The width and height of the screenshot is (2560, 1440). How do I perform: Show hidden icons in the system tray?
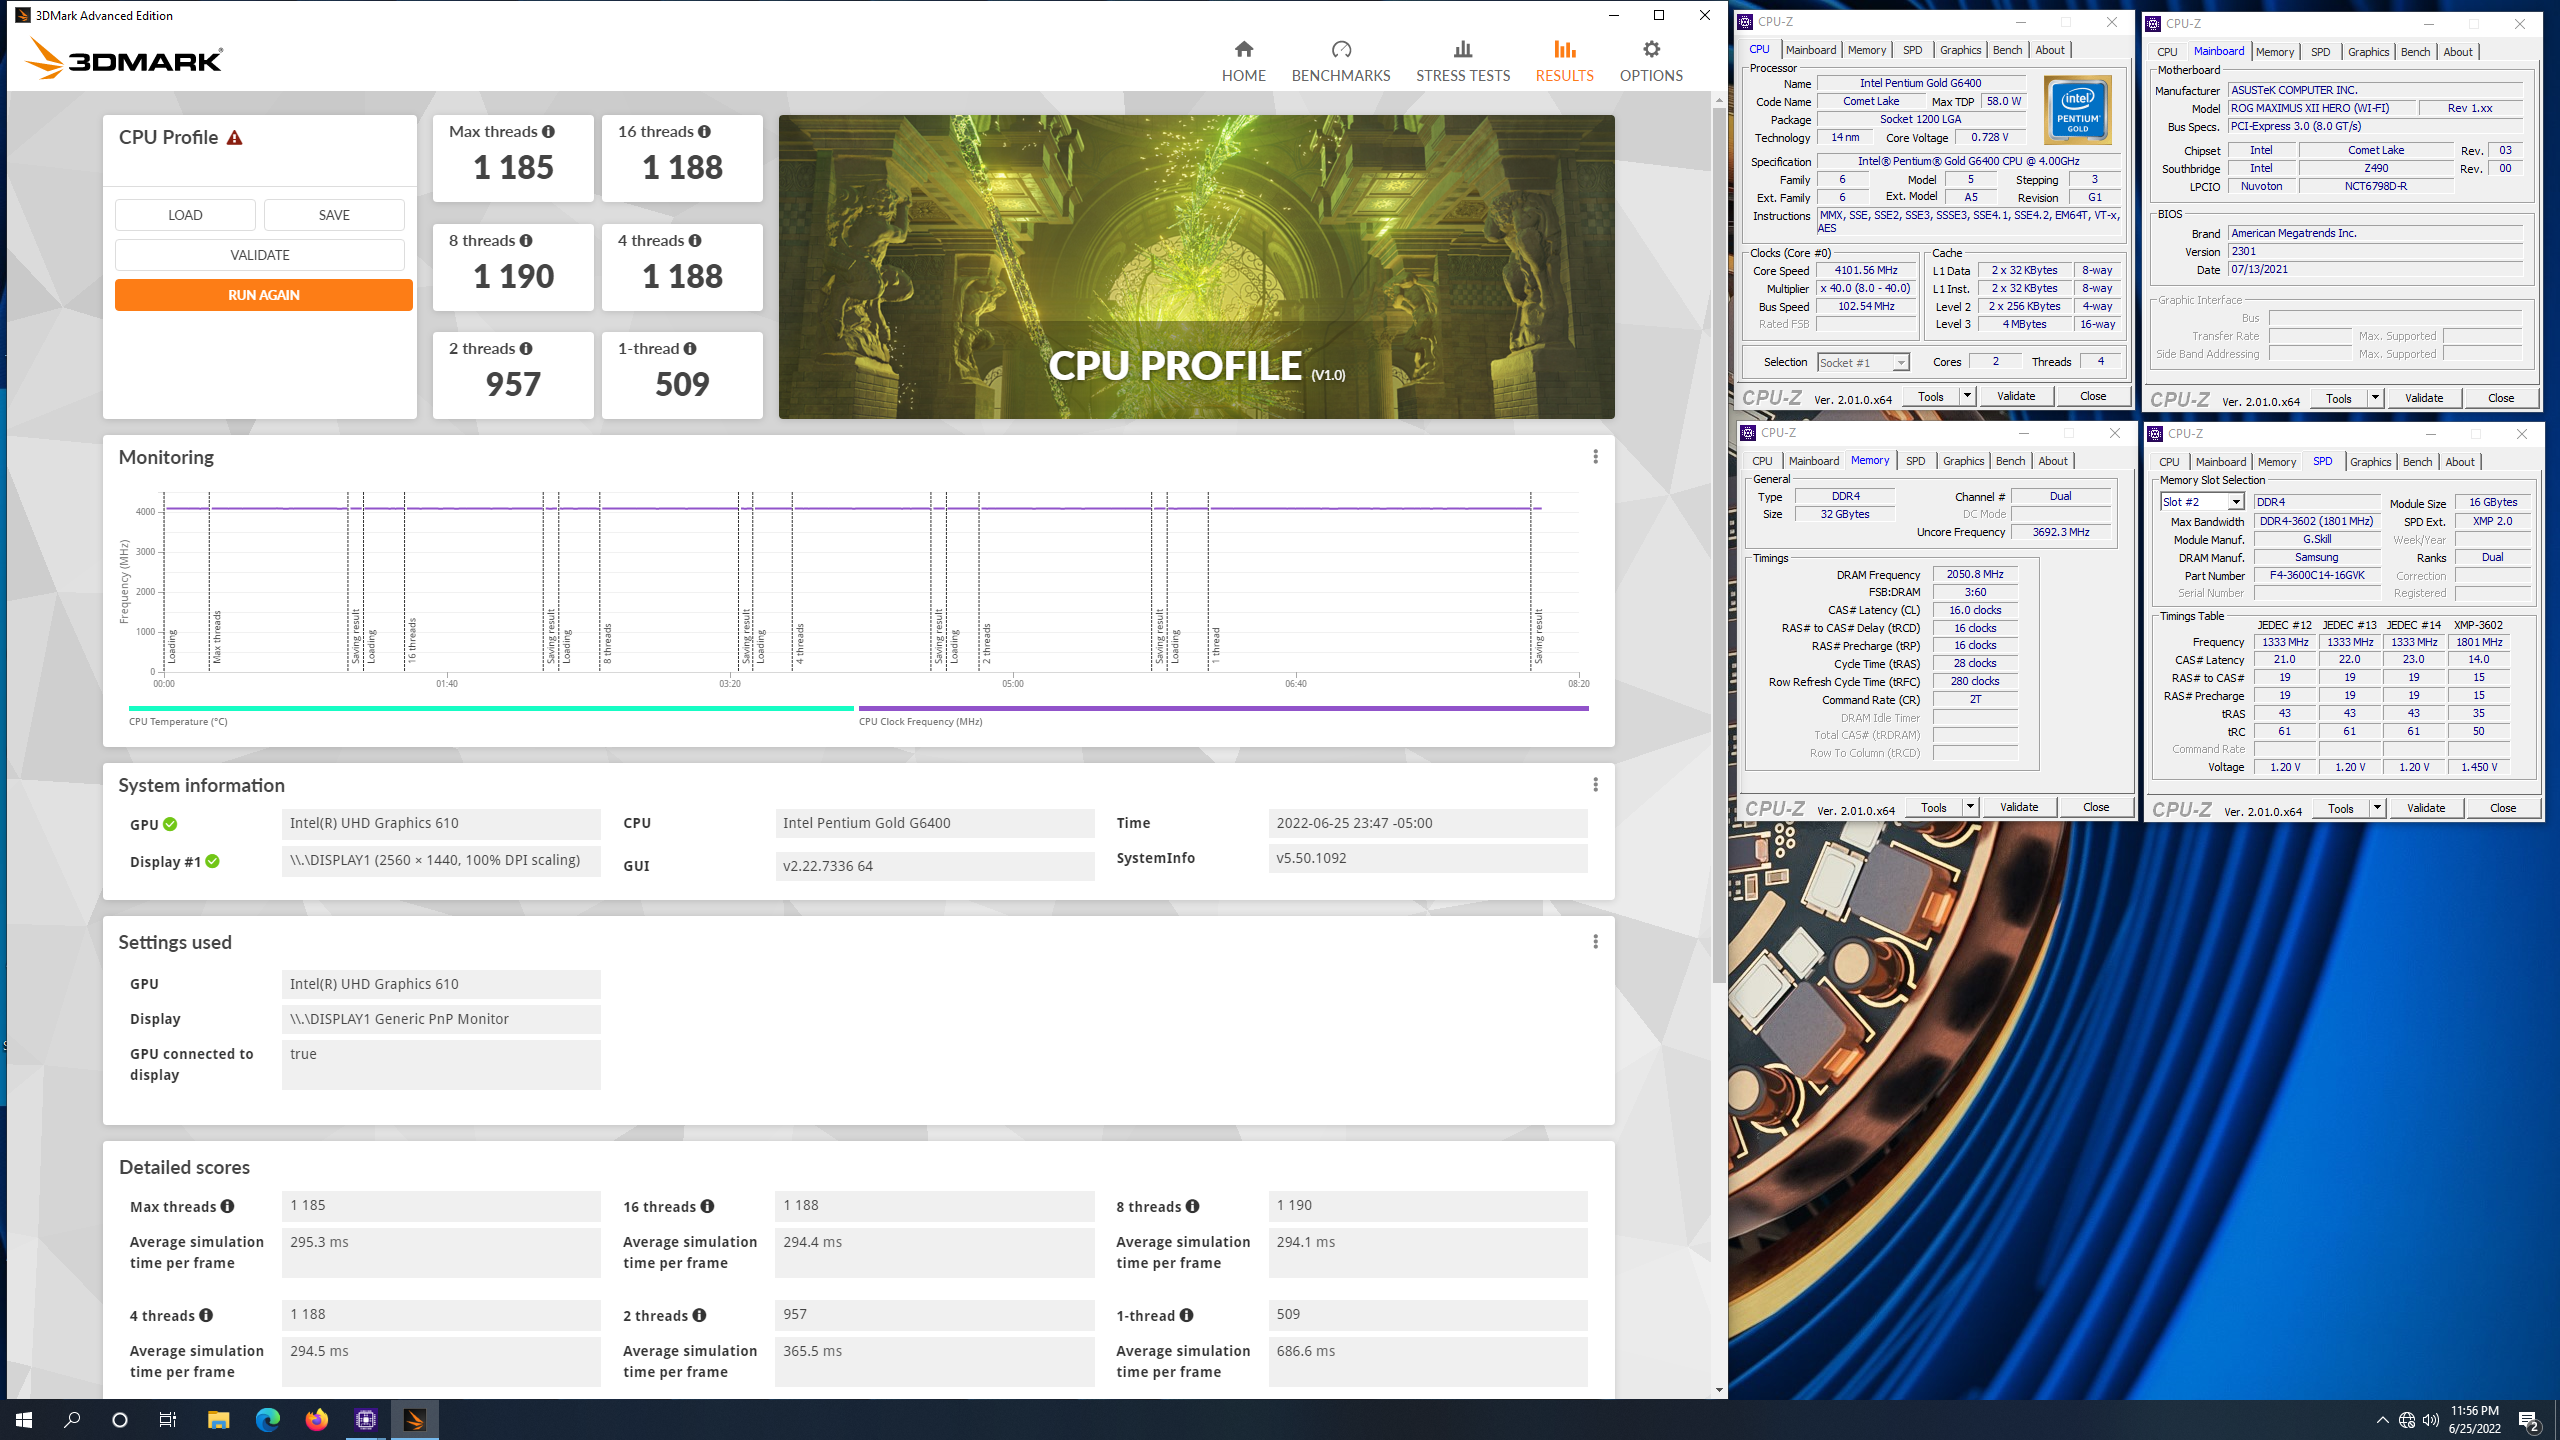[x=2383, y=1420]
